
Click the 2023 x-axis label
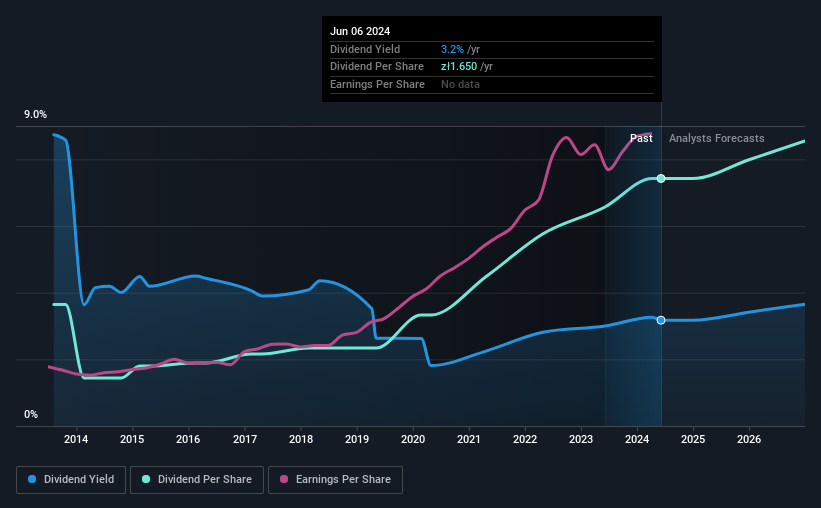click(581, 439)
